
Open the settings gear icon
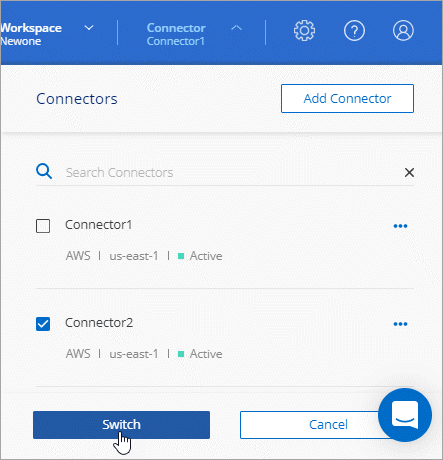(x=304, y=31)
